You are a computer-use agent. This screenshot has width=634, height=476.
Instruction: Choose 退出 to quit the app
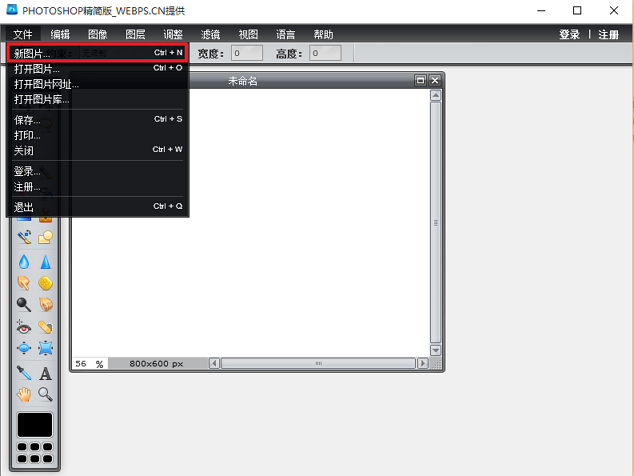tap(97, 207)
